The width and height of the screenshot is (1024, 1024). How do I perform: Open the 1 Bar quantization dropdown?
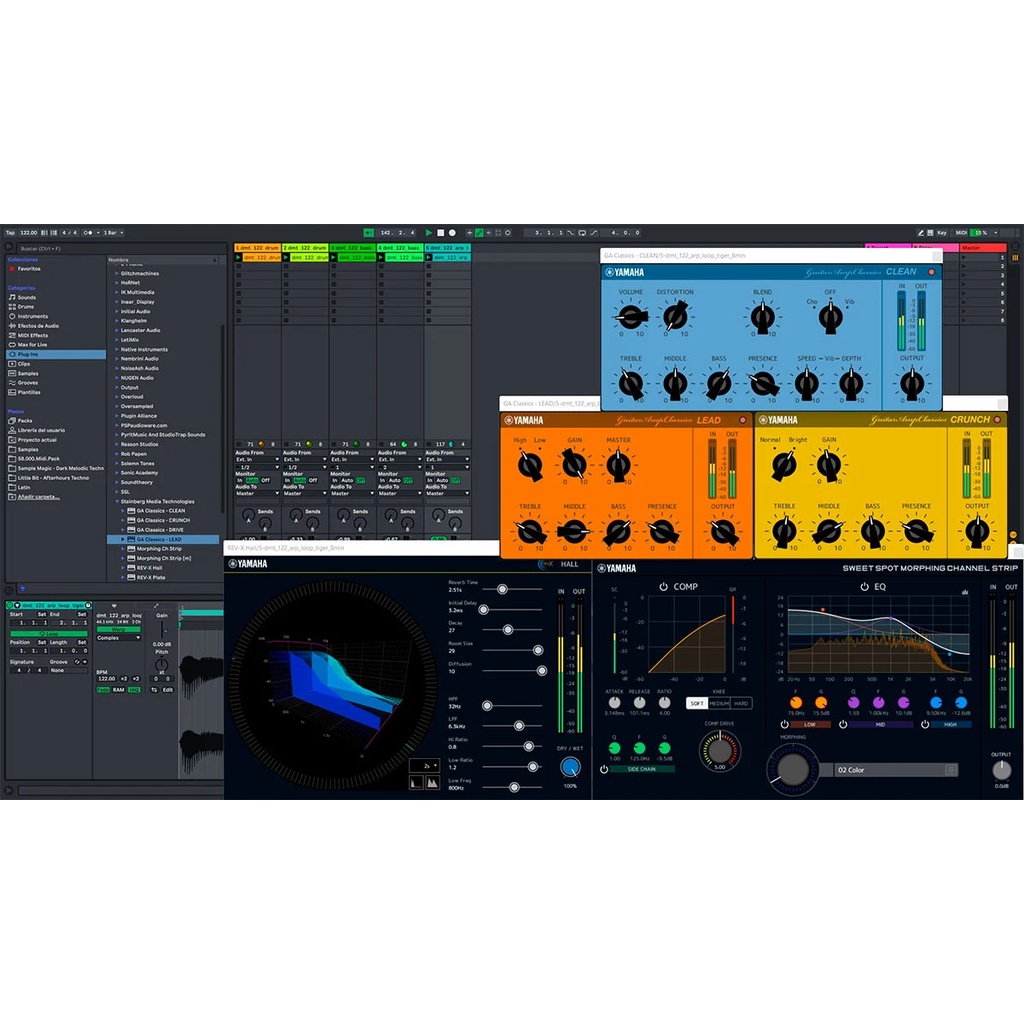(x=112, y=232)
